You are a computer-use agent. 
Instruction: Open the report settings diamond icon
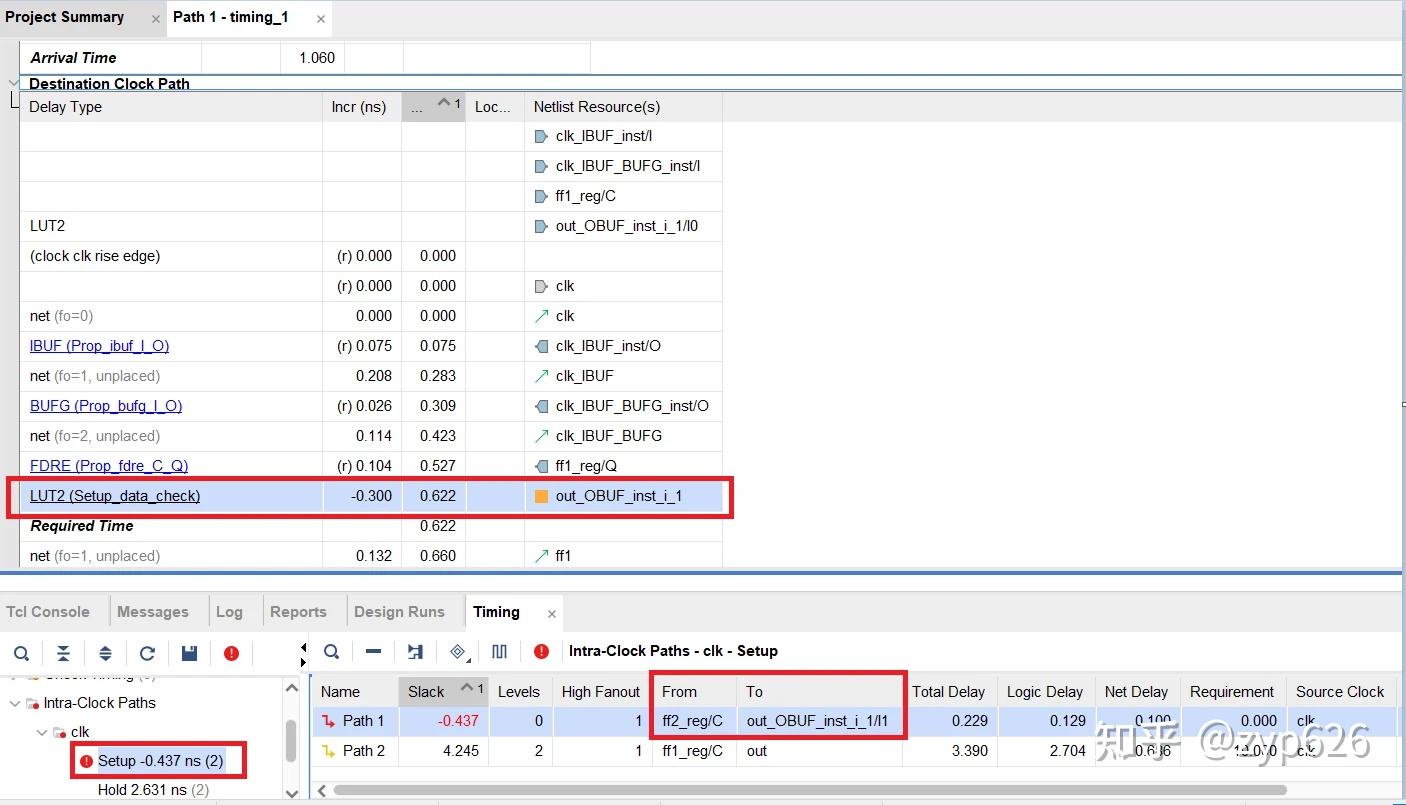(458, 652)
